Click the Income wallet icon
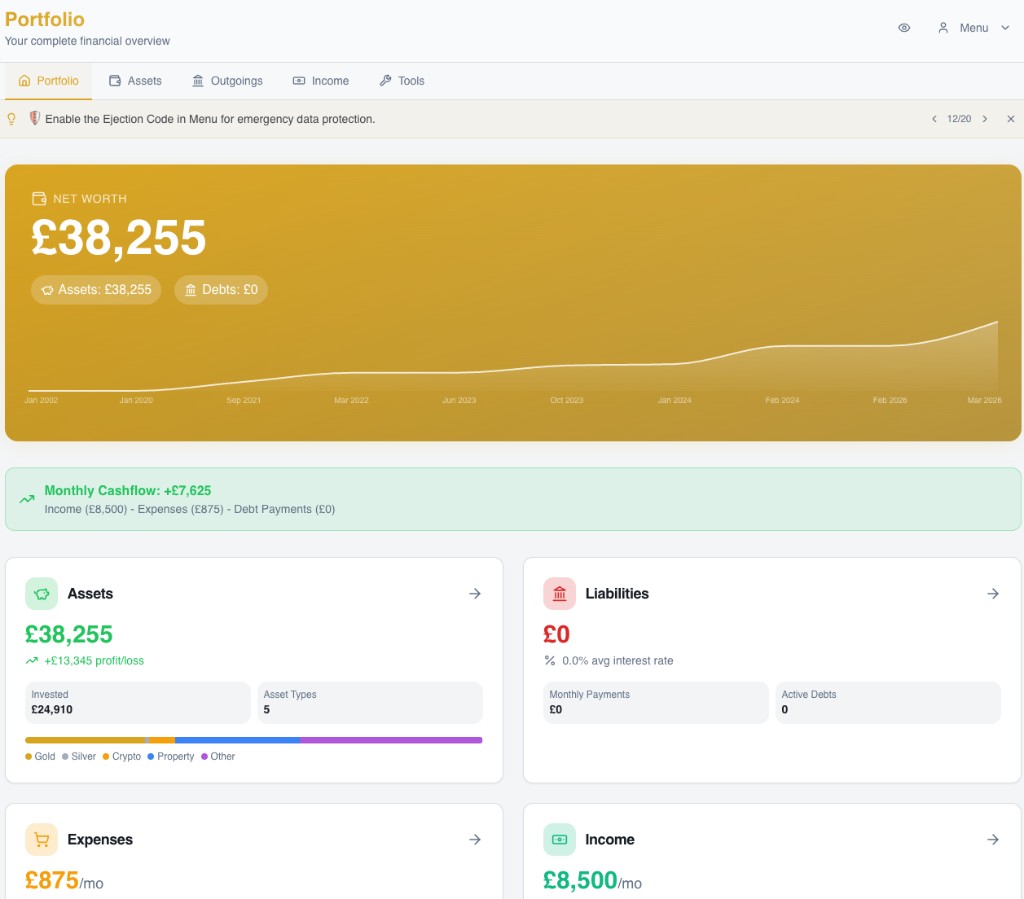1024x899 pixels. [x=559, y=839]
